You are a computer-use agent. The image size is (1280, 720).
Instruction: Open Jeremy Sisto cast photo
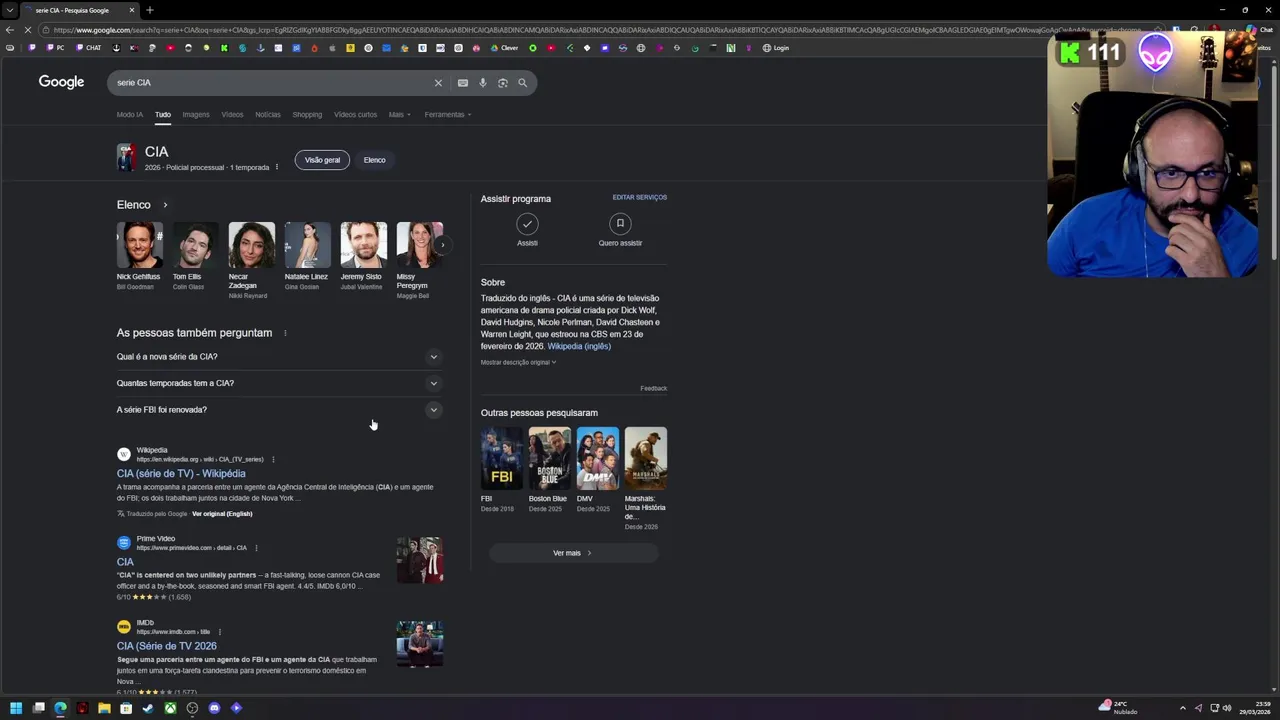coord(363,245)
